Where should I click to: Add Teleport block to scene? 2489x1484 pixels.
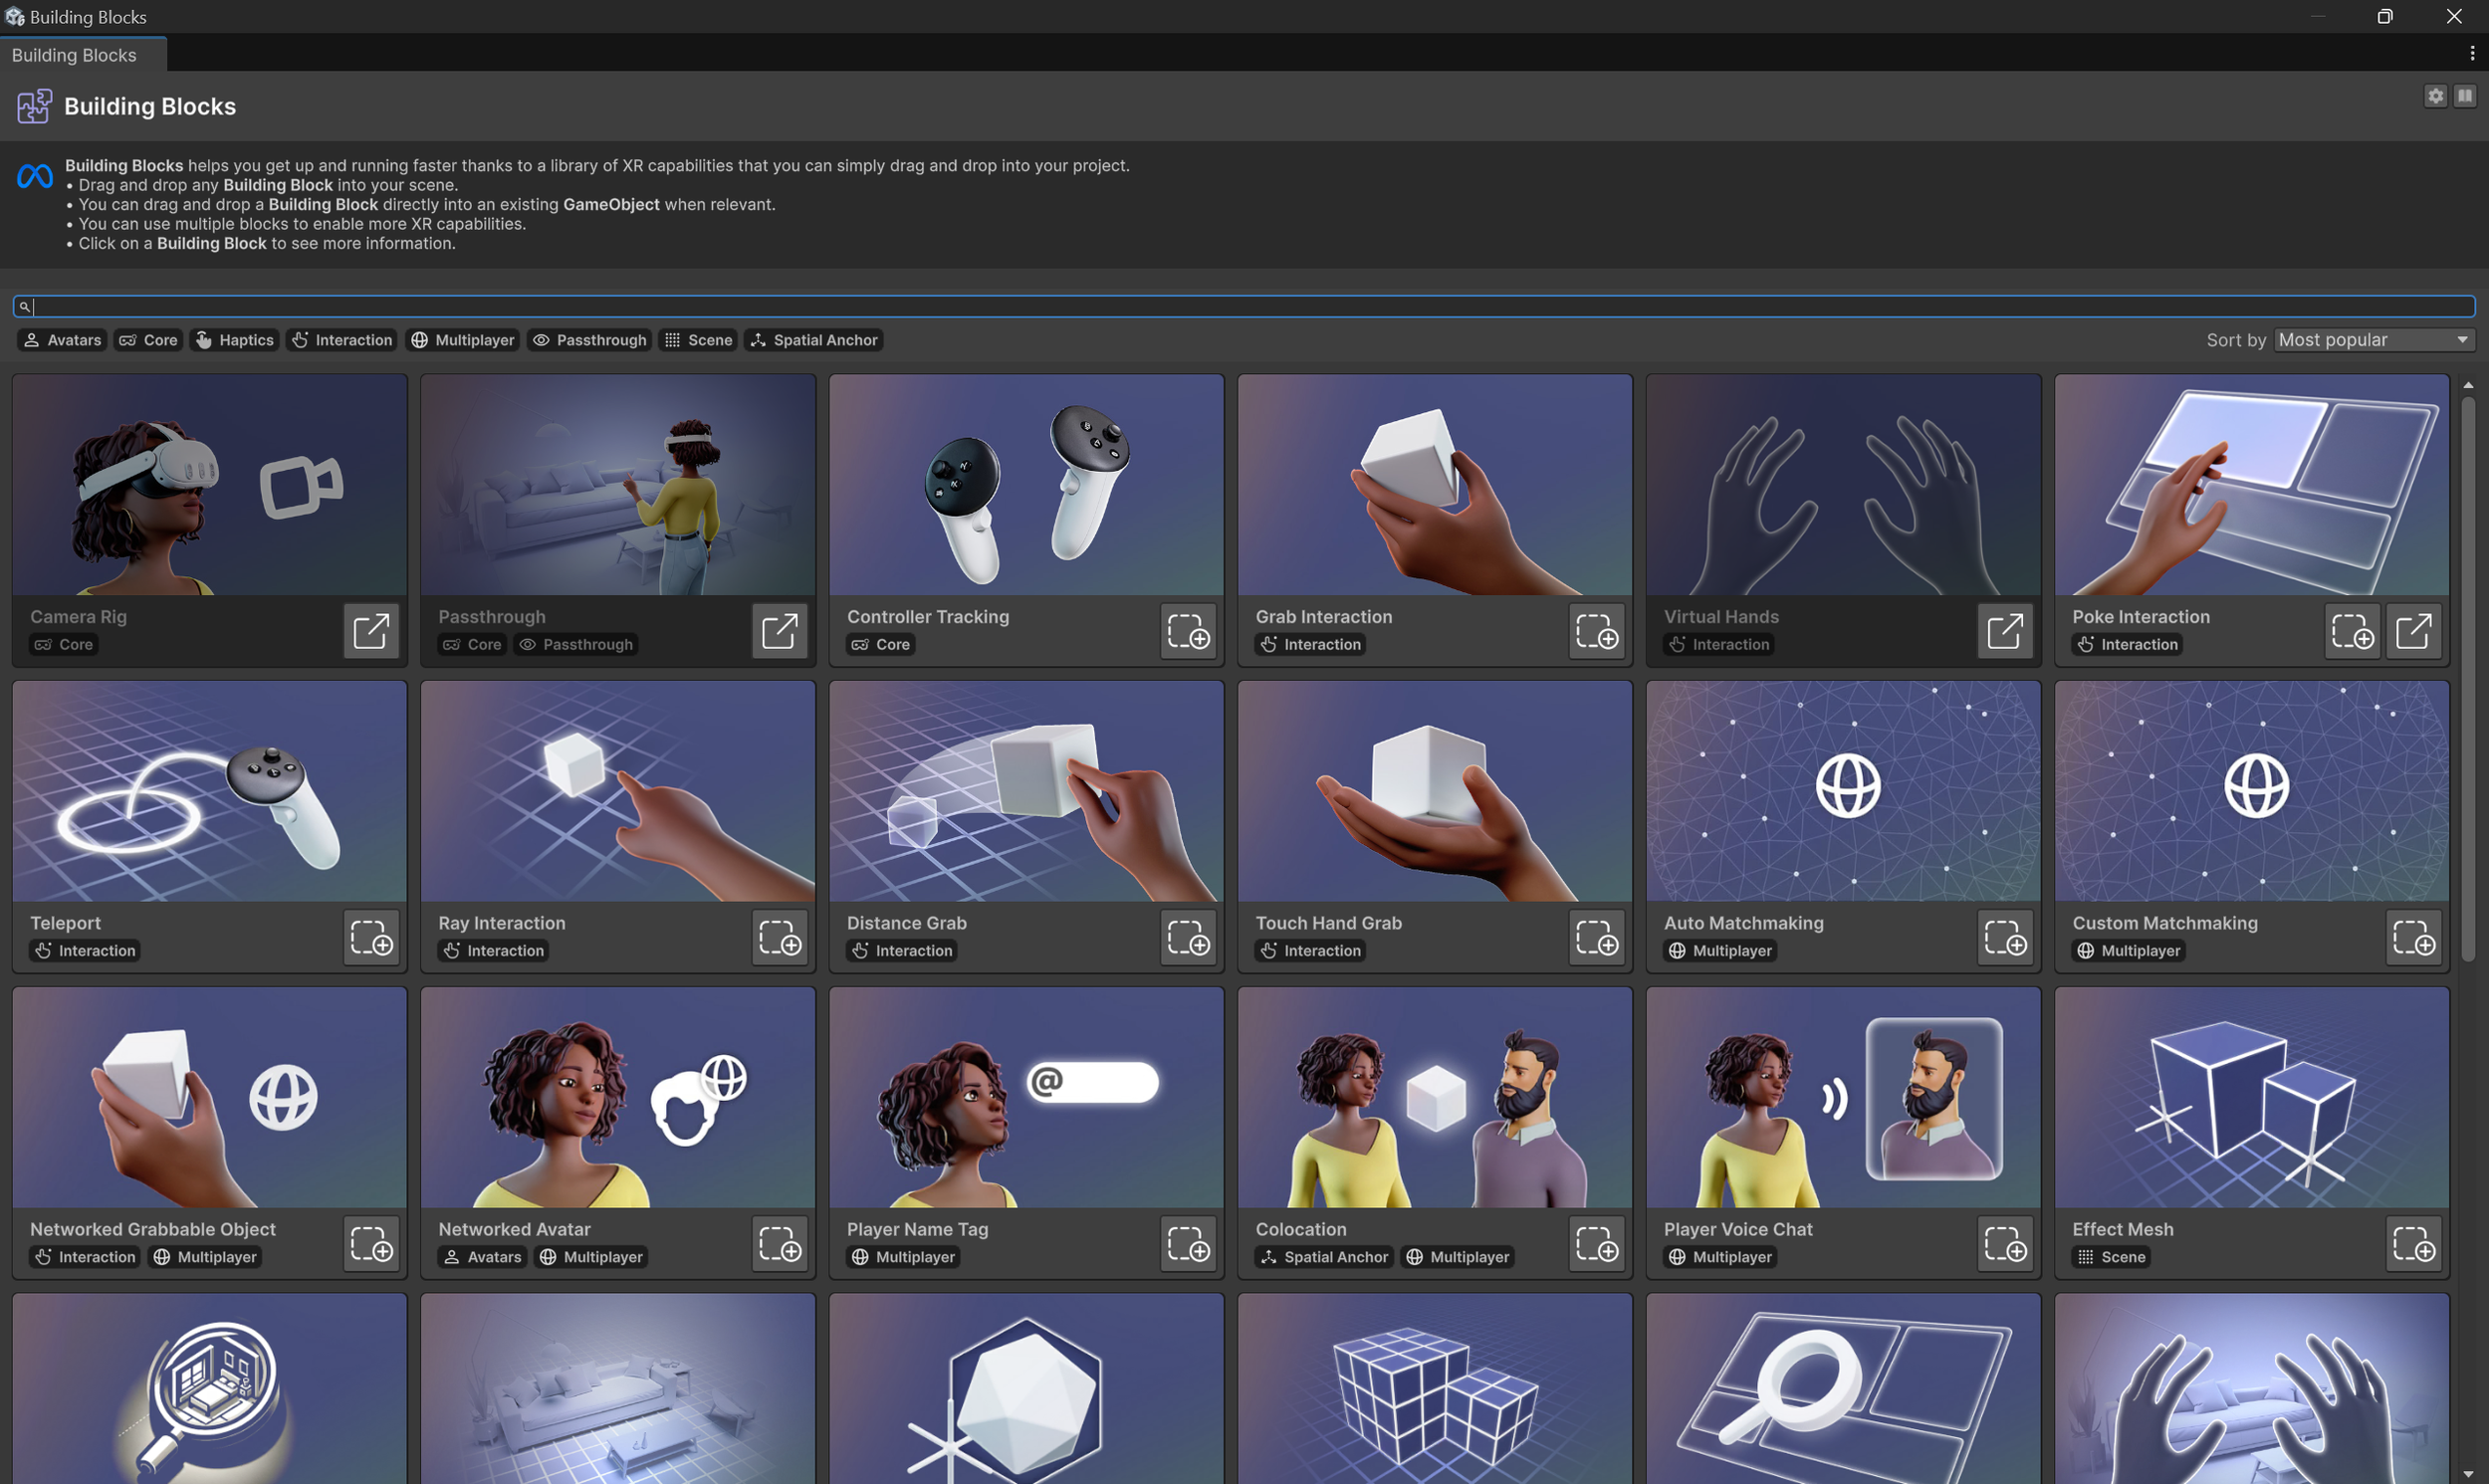(371, 937)
